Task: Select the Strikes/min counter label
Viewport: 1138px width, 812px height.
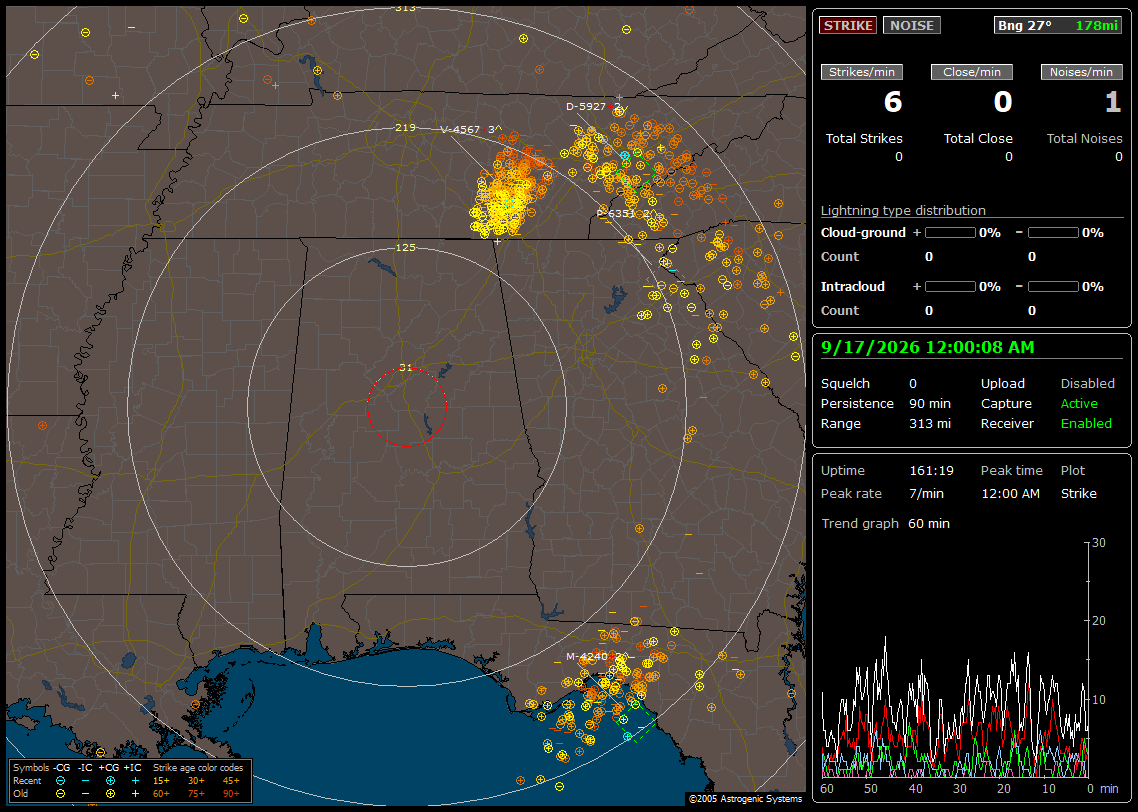Action: click(861, 72)
